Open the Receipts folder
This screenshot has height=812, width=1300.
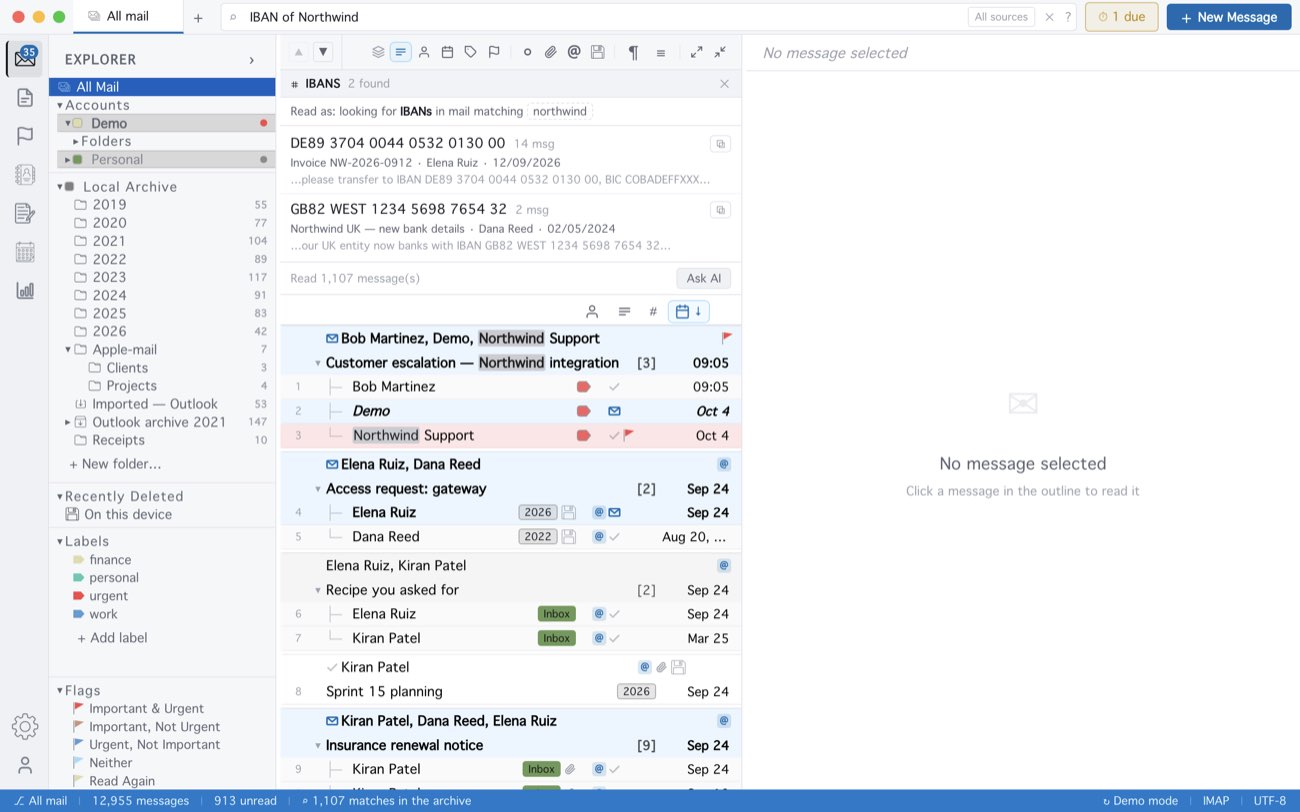pos(162,440)
